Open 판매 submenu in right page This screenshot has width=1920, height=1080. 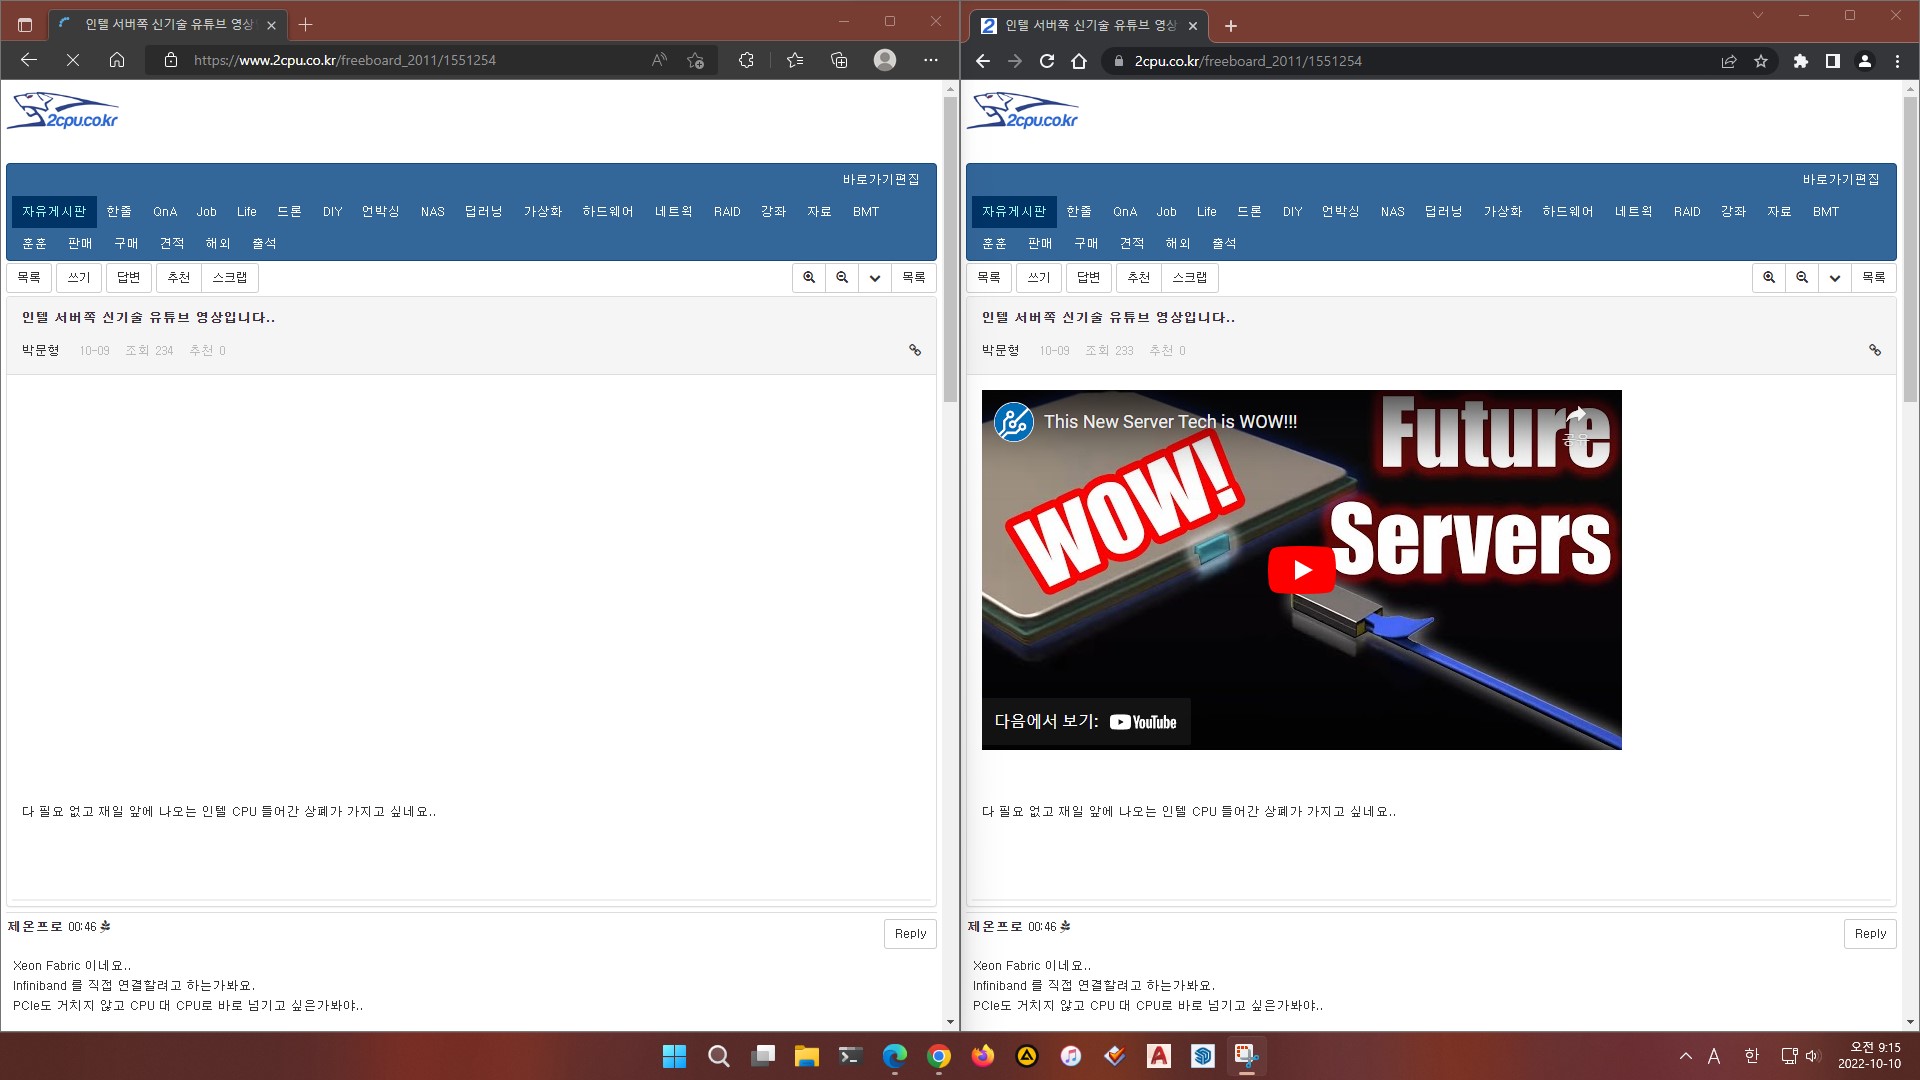[1040, 243]
